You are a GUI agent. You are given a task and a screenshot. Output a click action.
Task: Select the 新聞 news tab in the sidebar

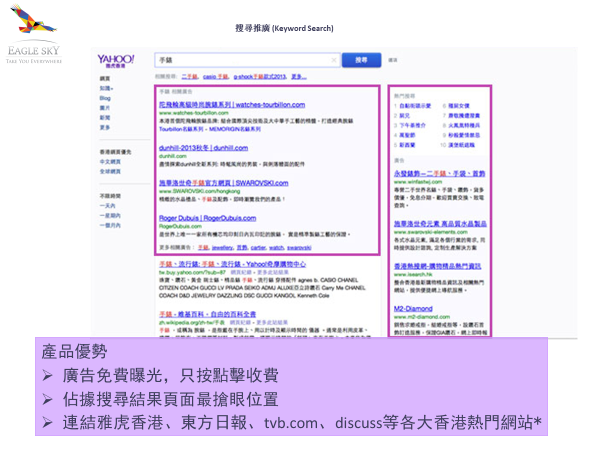click(105, 118)
